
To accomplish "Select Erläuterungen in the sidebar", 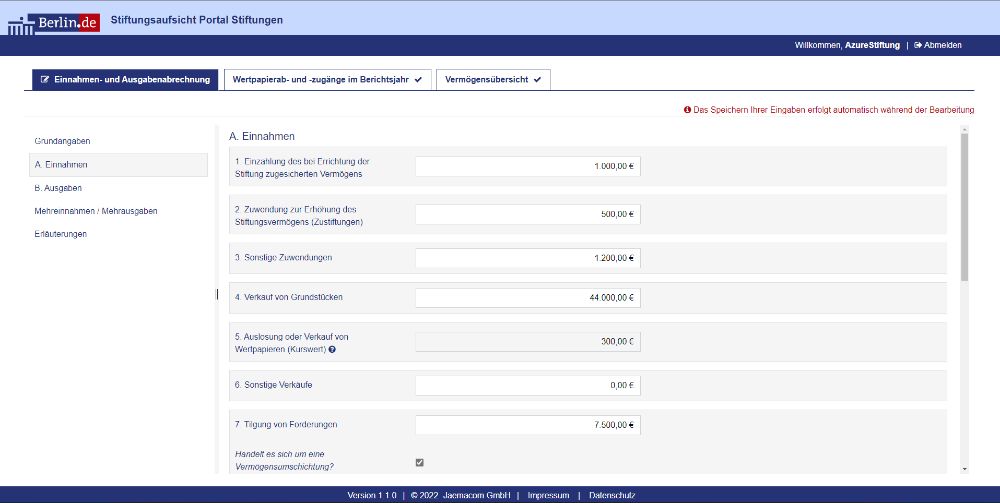I will coord(61,234).
